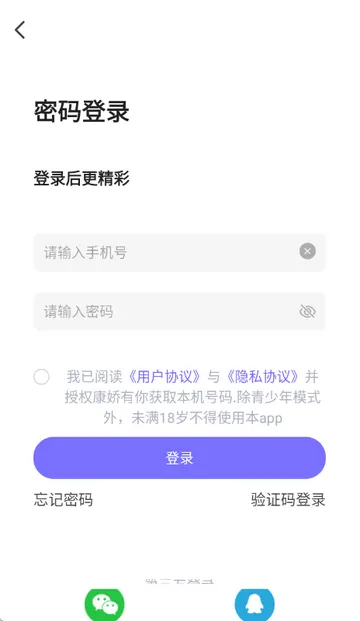This screenshot has height=621, width=360.
Task: Sign in with the blue QQ penguin icon
Action: click(x=255, y=604)
